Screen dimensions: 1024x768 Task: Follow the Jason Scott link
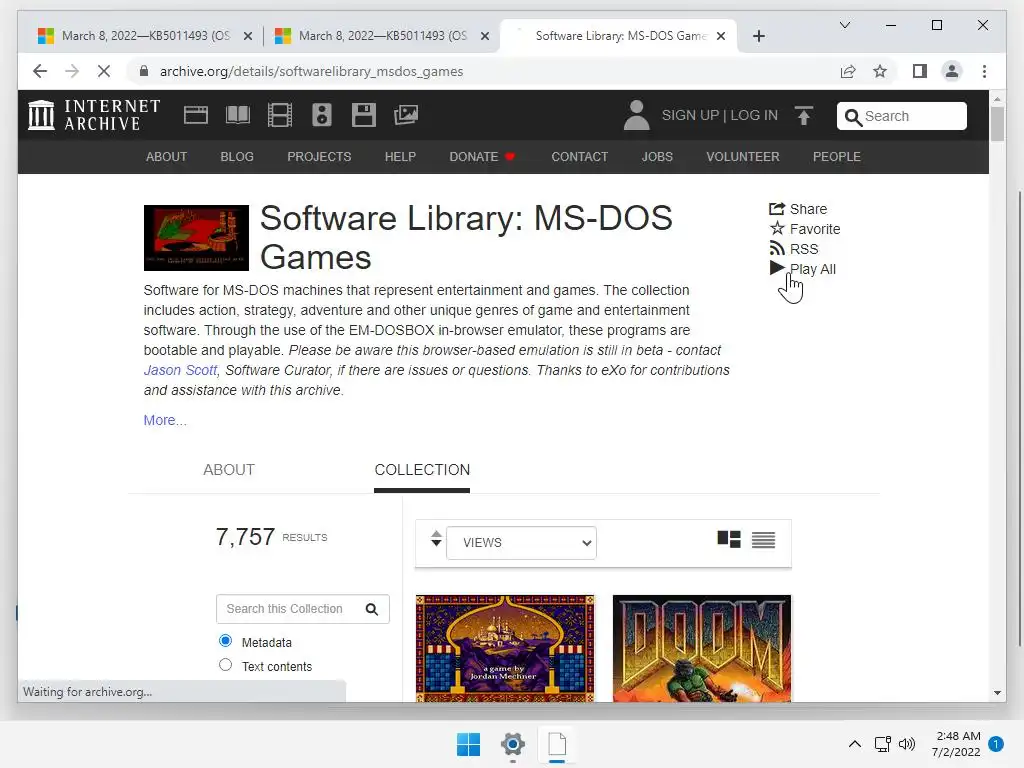pyautogui.click(x=180, y=370)
